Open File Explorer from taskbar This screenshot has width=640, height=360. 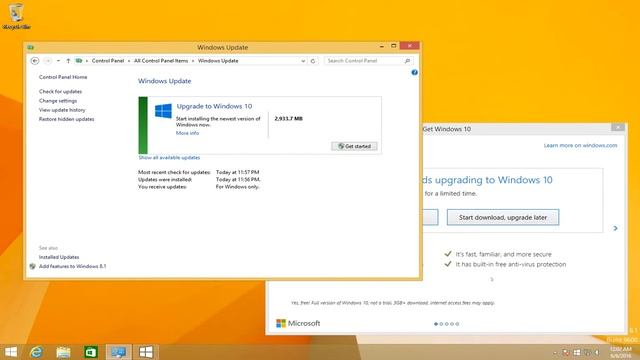pos(63,352)
